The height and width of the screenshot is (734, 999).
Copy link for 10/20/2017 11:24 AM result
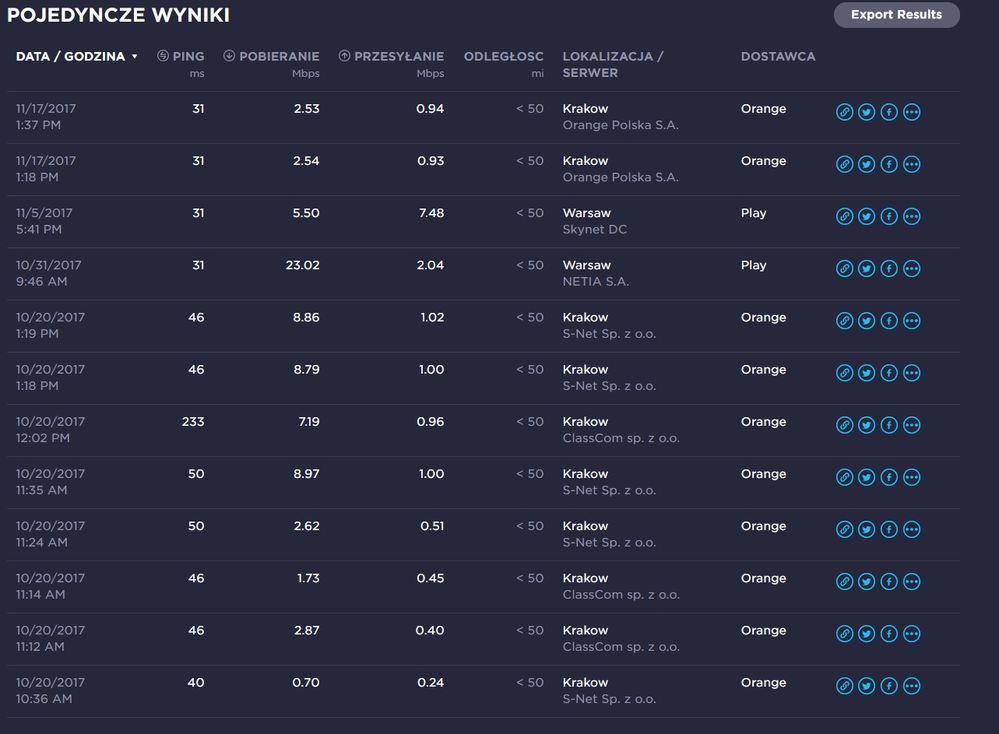(844, 530)
